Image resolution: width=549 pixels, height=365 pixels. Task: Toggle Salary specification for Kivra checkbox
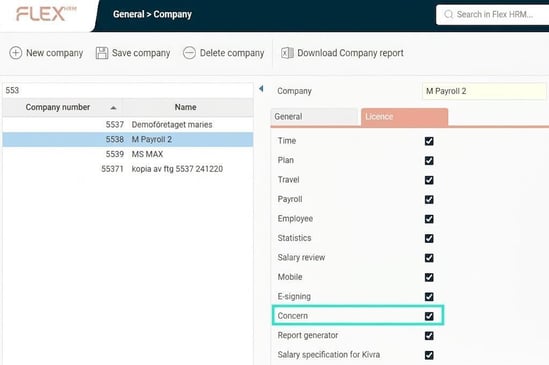click(429, 355)
